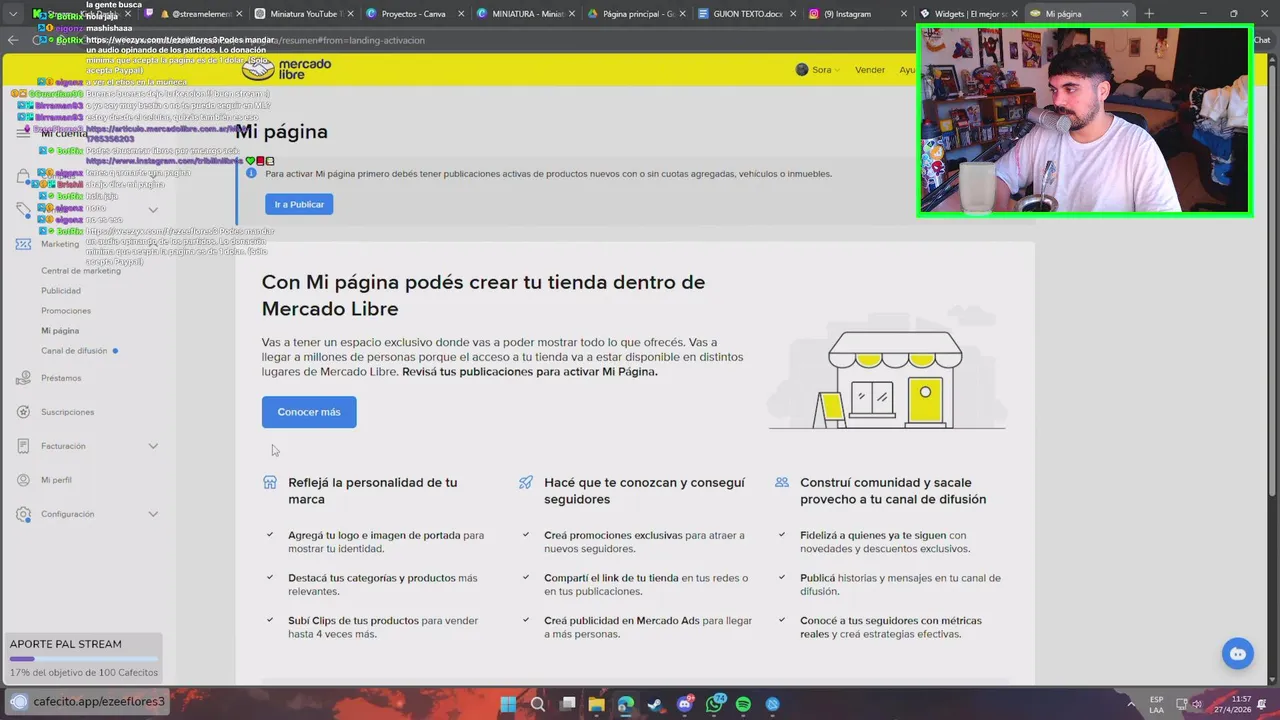Click the ESP LAA language indicator
Viewport: 1280px width, 720px height.
[1157, 704]
